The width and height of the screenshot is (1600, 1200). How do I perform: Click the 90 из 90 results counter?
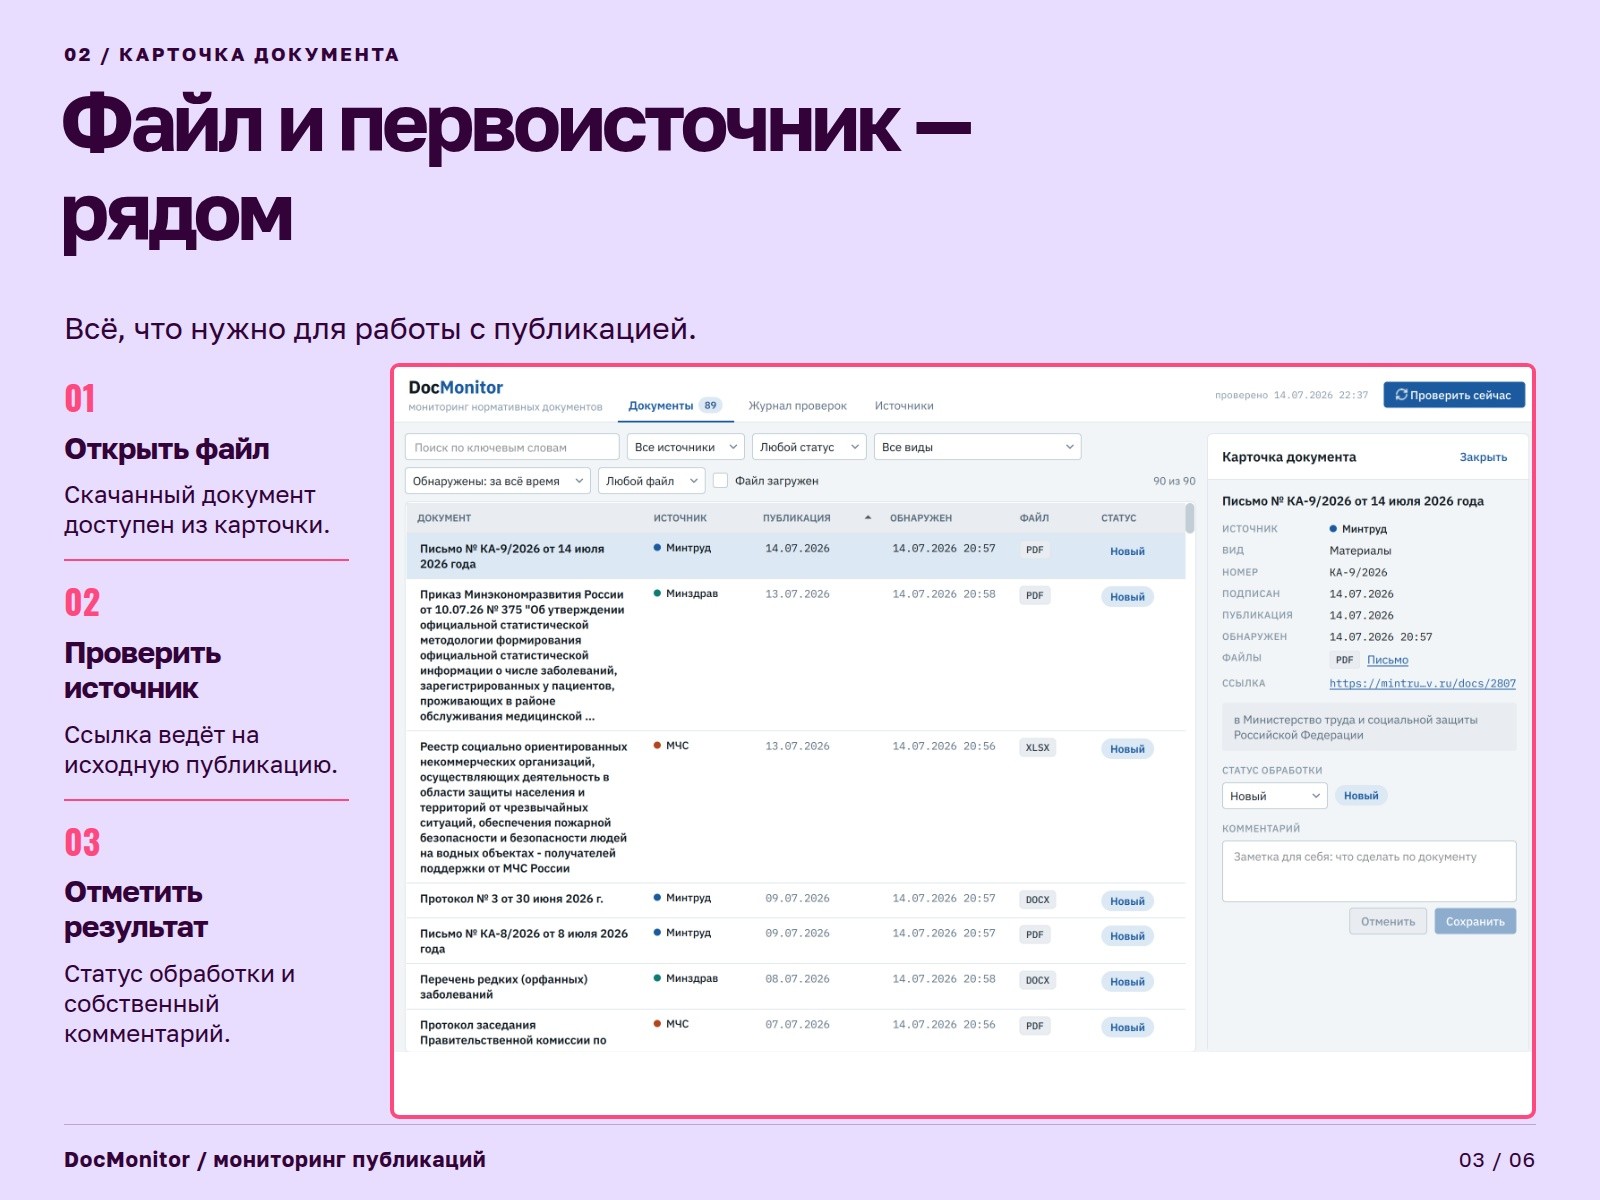(x=1174, y=481)
